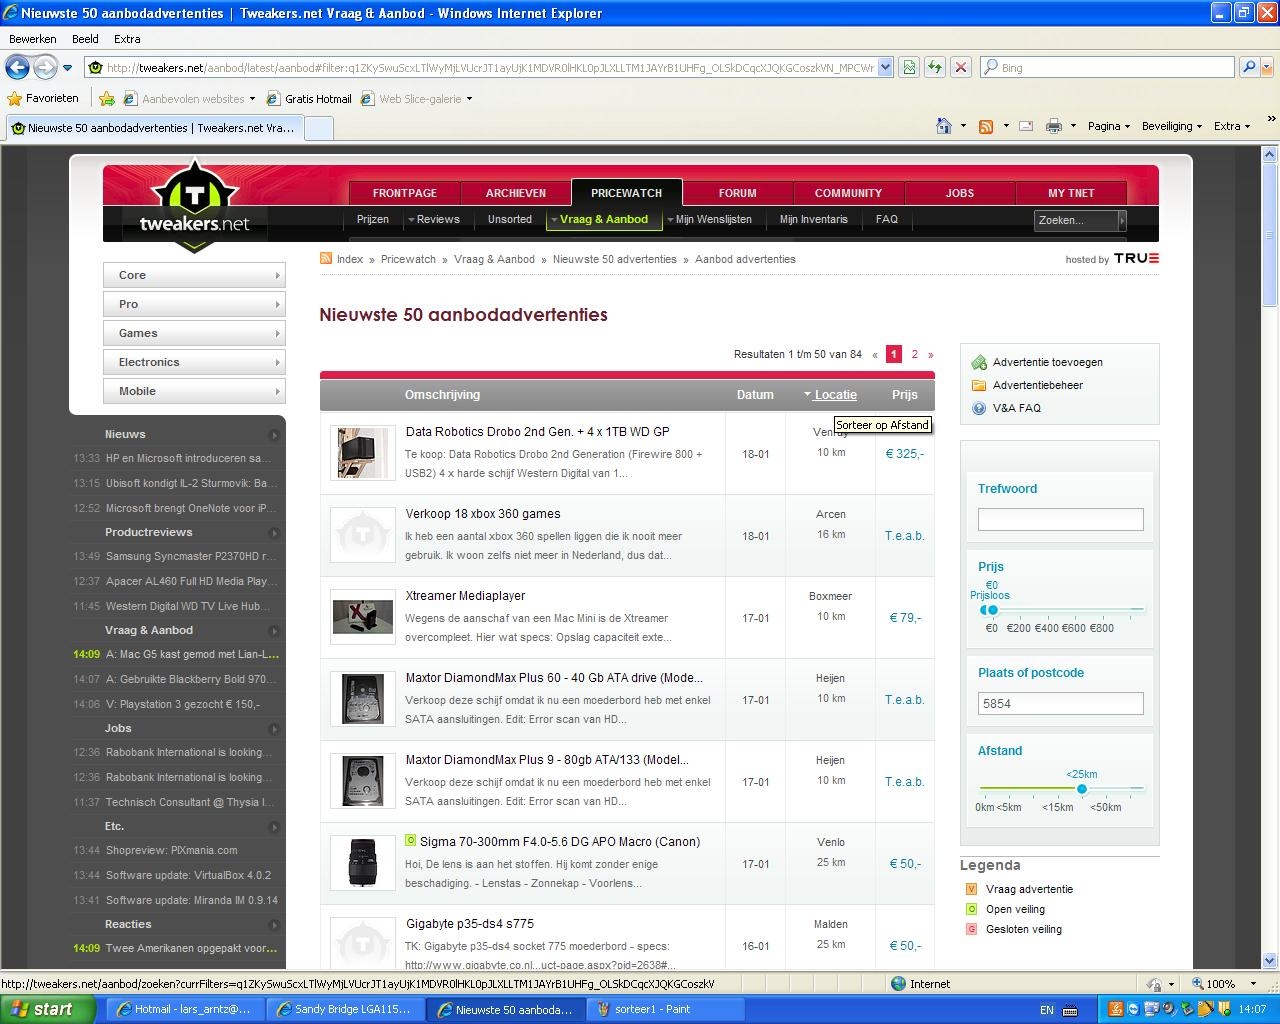Viewport: 1280px width, 1024px height.
Task: Open Gigabyte p35-ds4 s775 ad
Action: (470, 923)
